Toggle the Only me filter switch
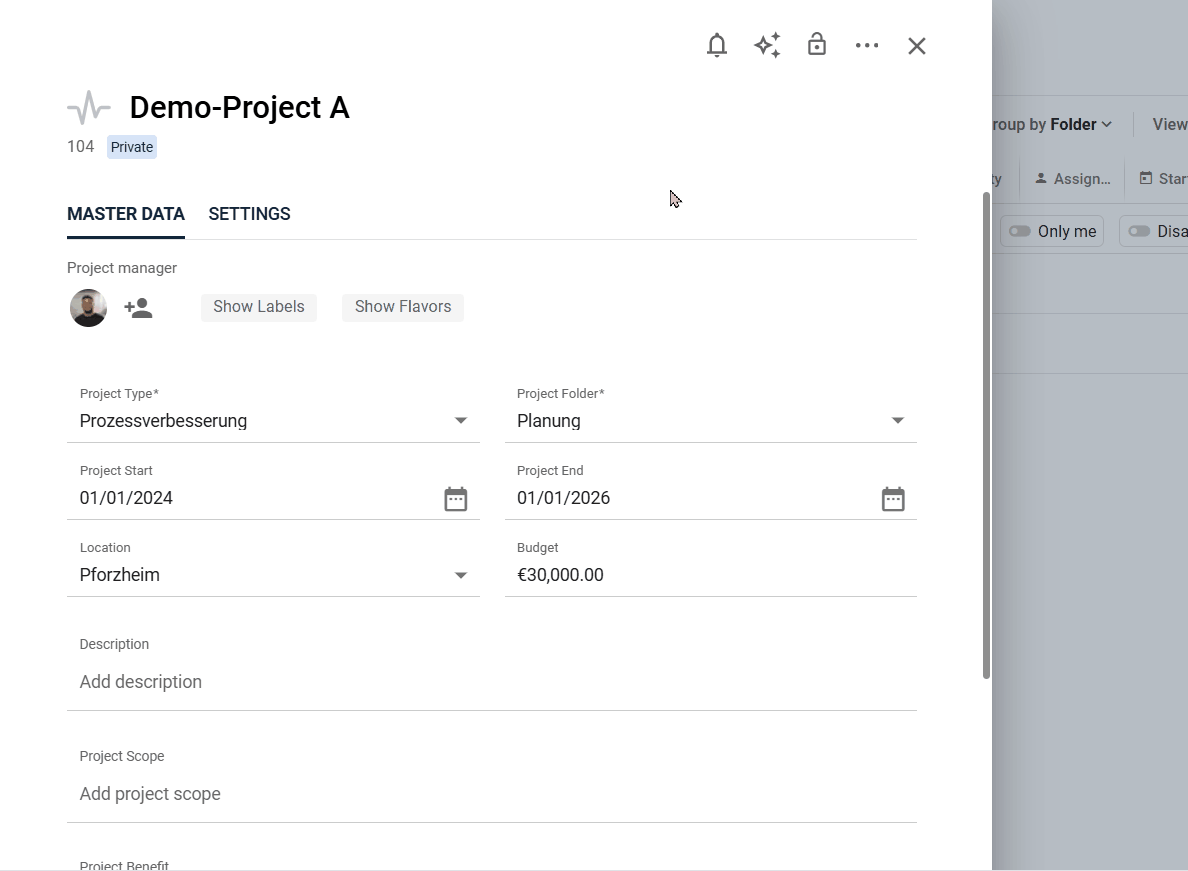This screenshot has height=871, width=1188. pos(1020,231)
